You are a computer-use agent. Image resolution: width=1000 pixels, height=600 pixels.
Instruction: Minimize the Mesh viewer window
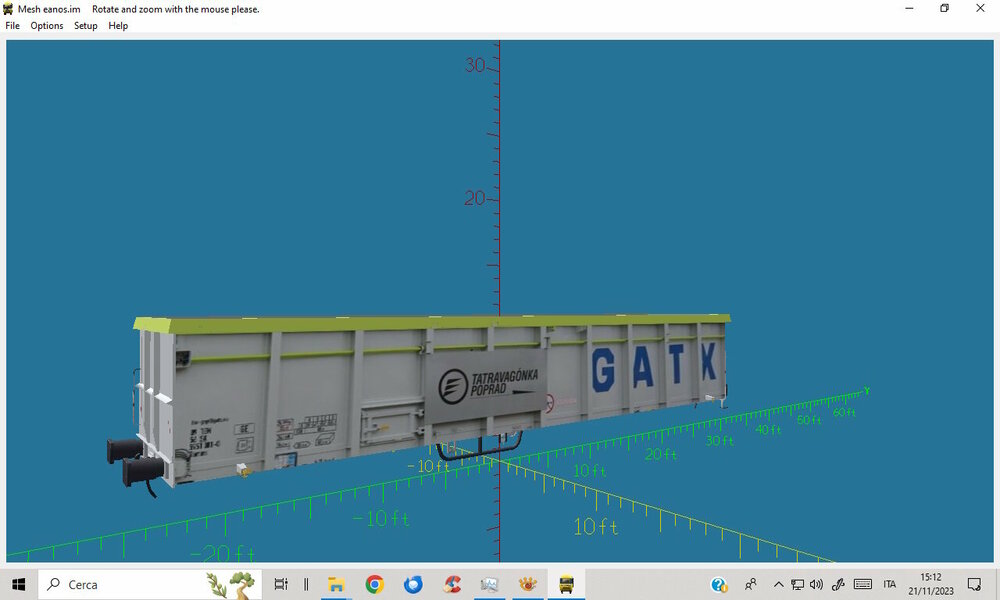click(x=909, y=8)
